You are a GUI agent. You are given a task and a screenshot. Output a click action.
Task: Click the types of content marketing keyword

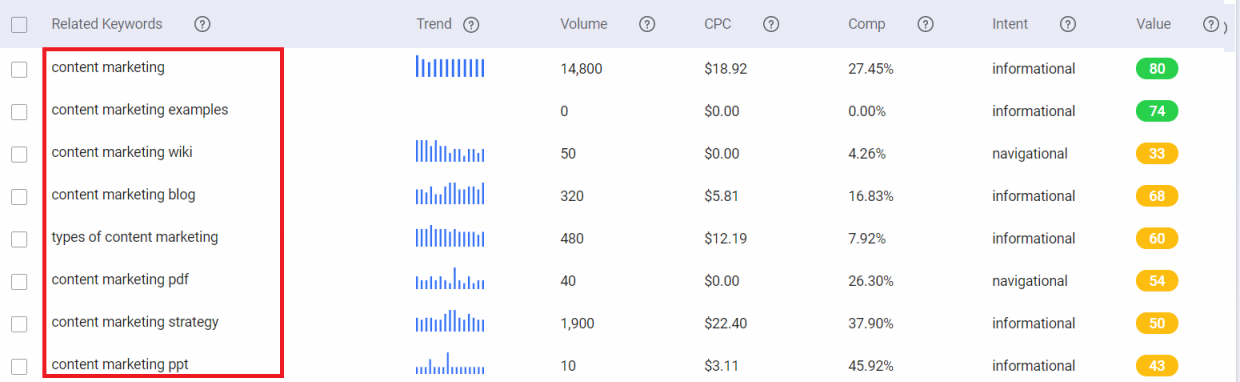pyautogui.click(x=135, y=237)
